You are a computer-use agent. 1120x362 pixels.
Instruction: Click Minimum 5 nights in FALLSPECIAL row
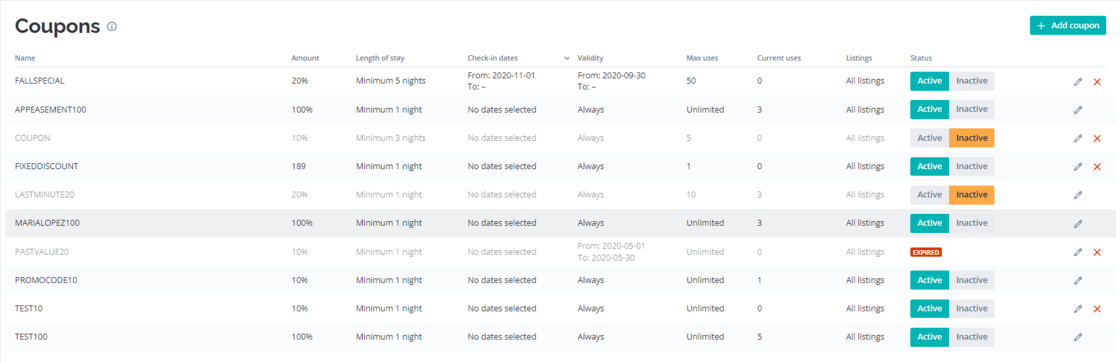391,81
